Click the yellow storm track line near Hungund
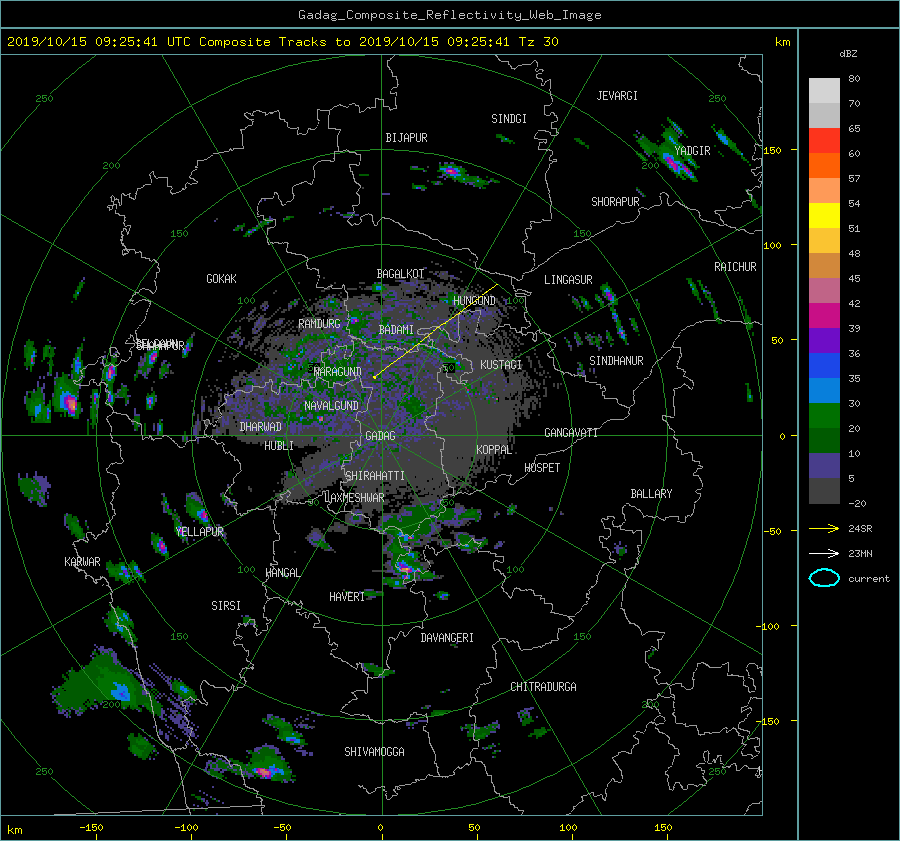Screen dimensions: 900x841 click(x=436, y=331)
